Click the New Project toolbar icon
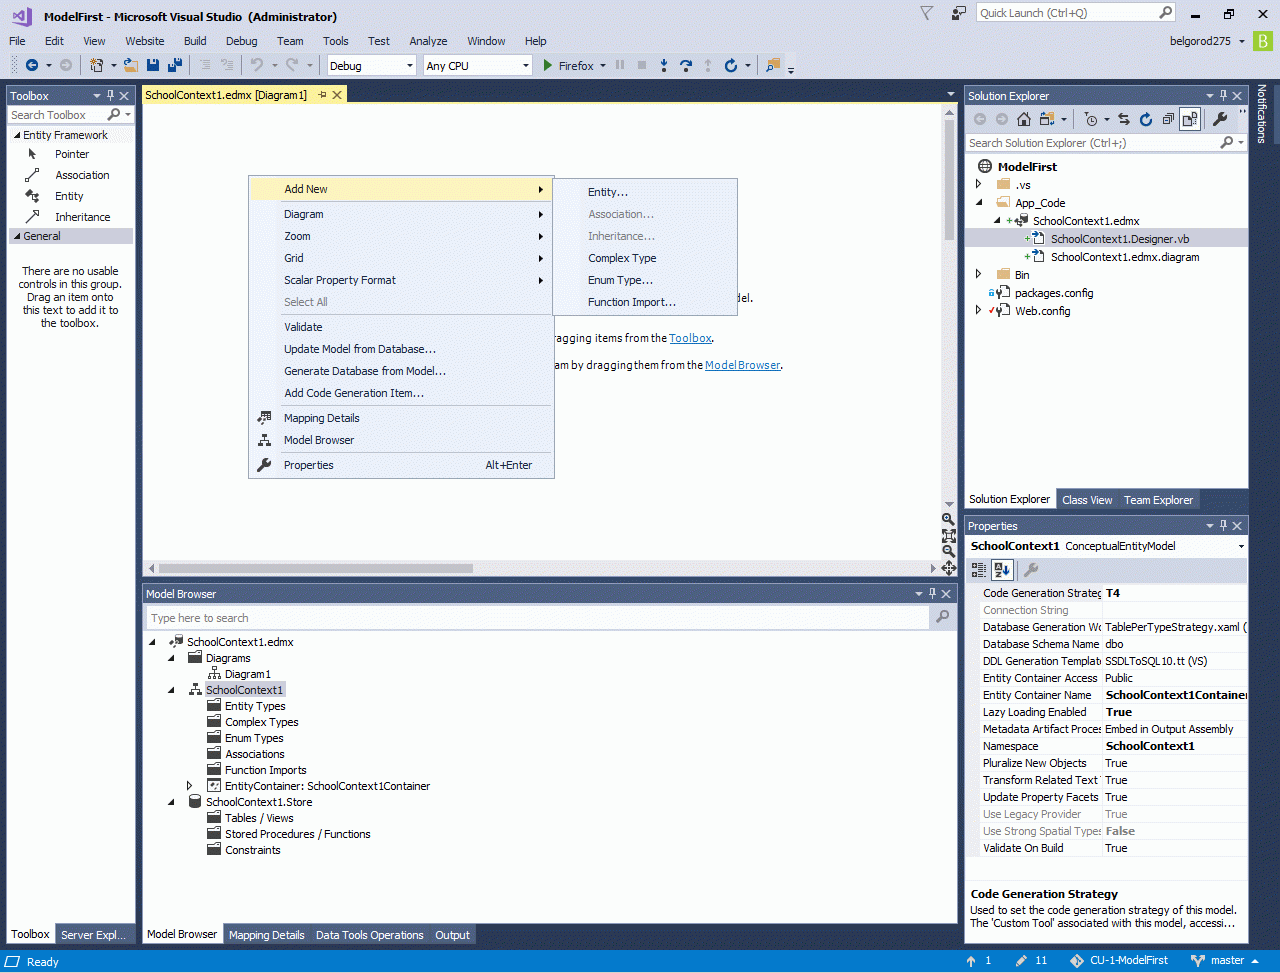This screenshot has height=973, width=1280. coord(97,65)
